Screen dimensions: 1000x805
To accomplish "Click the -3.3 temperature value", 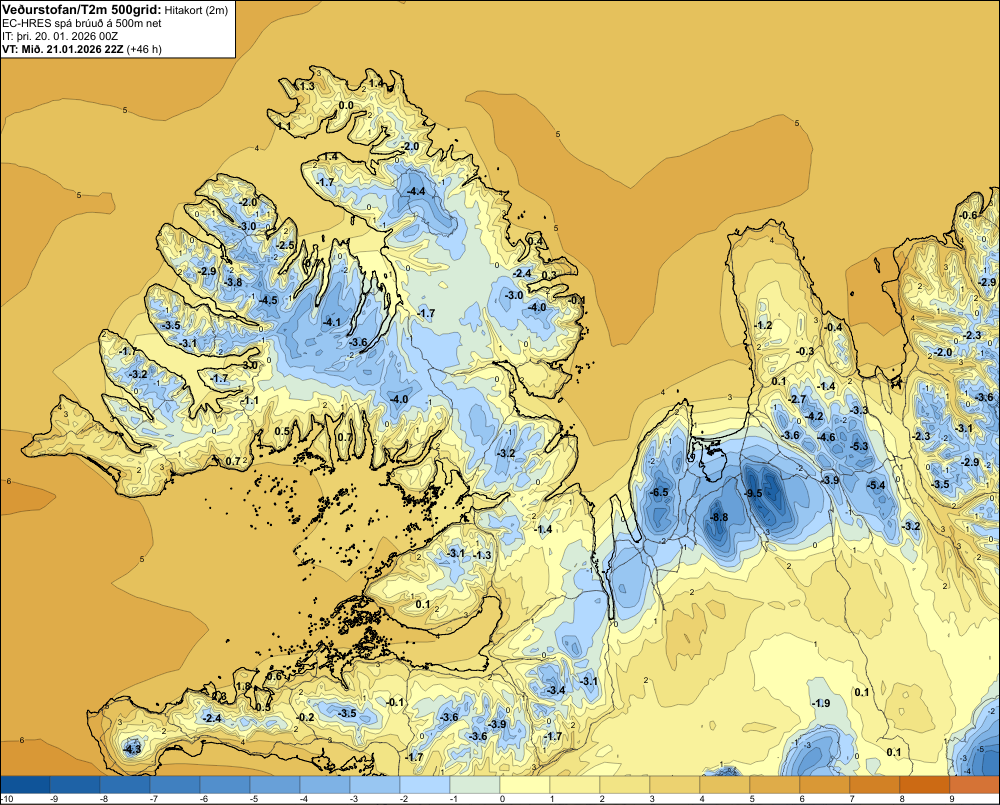I will pos(860,410).
